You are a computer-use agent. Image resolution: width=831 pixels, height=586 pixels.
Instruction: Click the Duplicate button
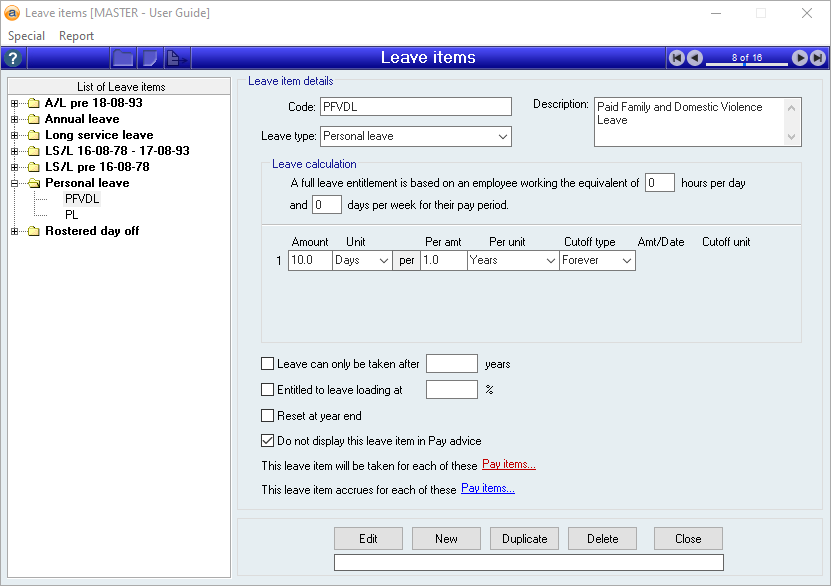click(x=525, y=538)
